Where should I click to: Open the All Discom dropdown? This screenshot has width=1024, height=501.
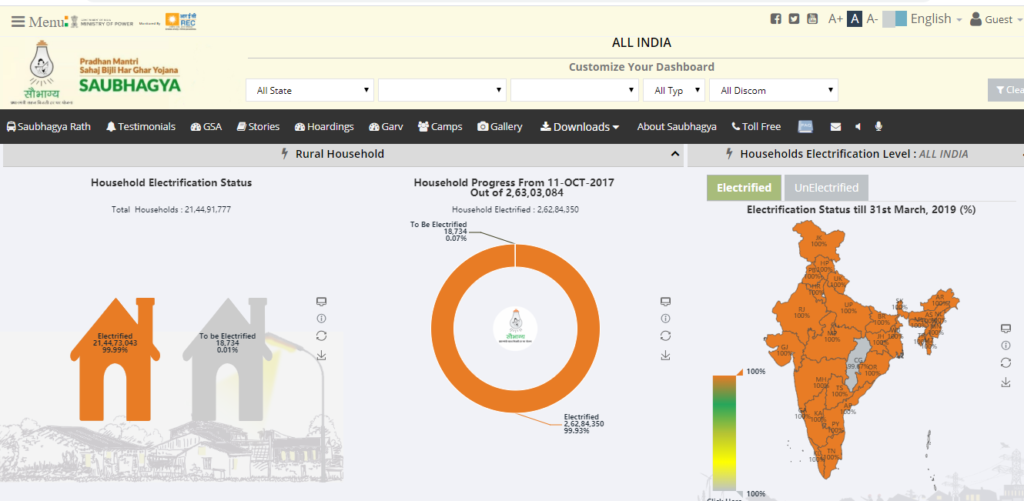(773, 90)
